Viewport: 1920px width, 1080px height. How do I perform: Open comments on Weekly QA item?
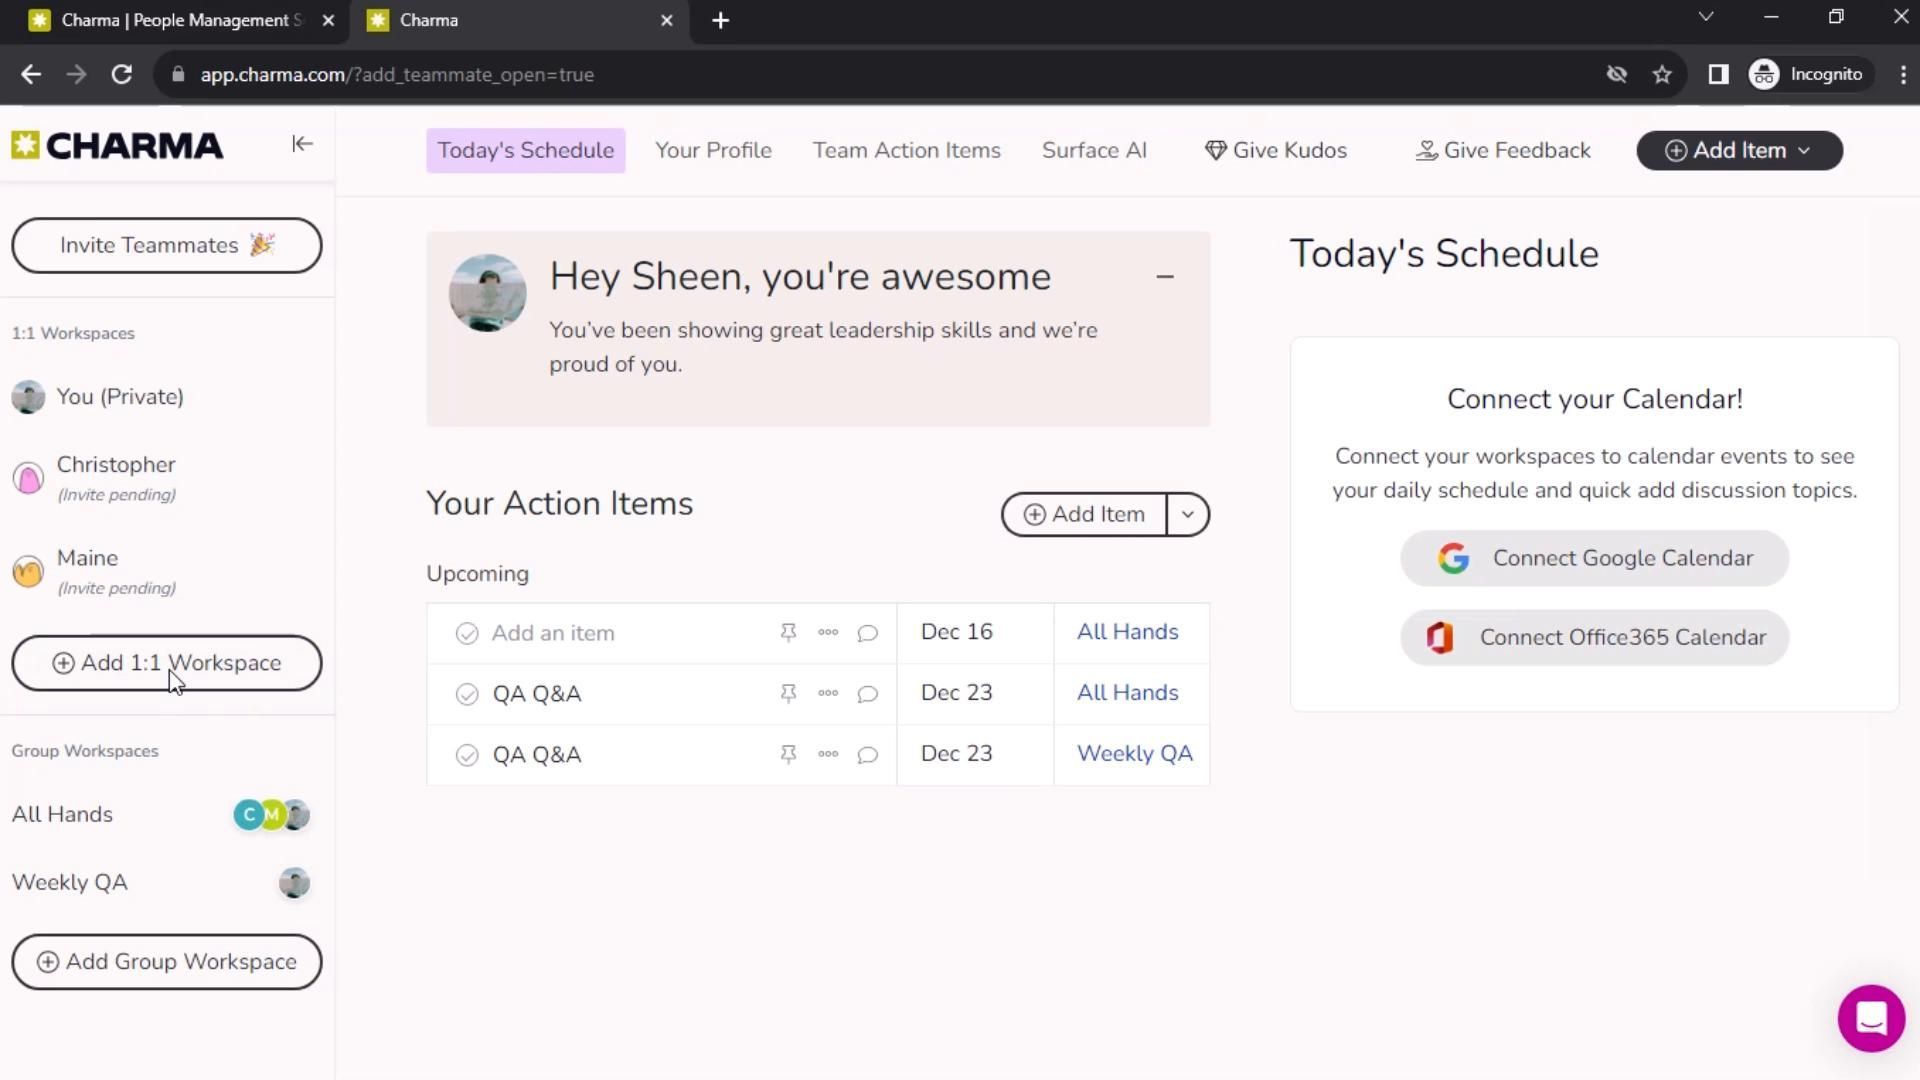click(867, 755)
